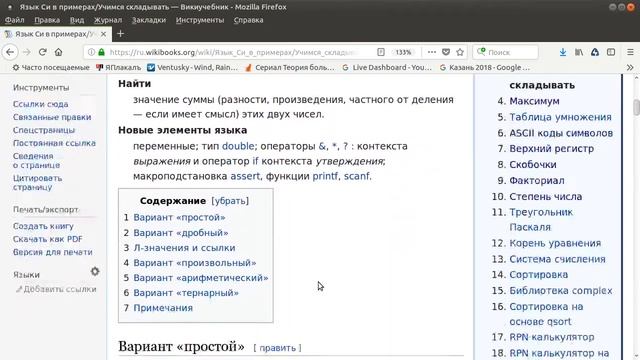Open Казань 2018 - Google bookmark
The height and width of the screenshot is (360, 640).
485,67
